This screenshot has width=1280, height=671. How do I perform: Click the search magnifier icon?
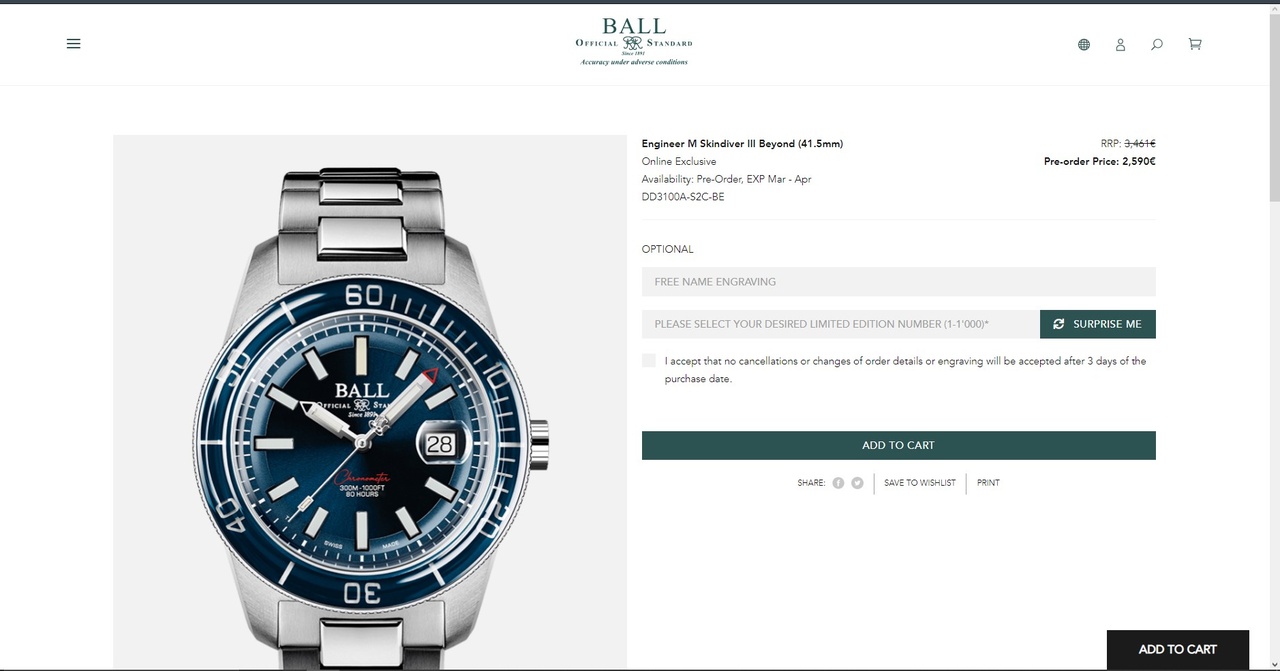[x=1157, y=44]
